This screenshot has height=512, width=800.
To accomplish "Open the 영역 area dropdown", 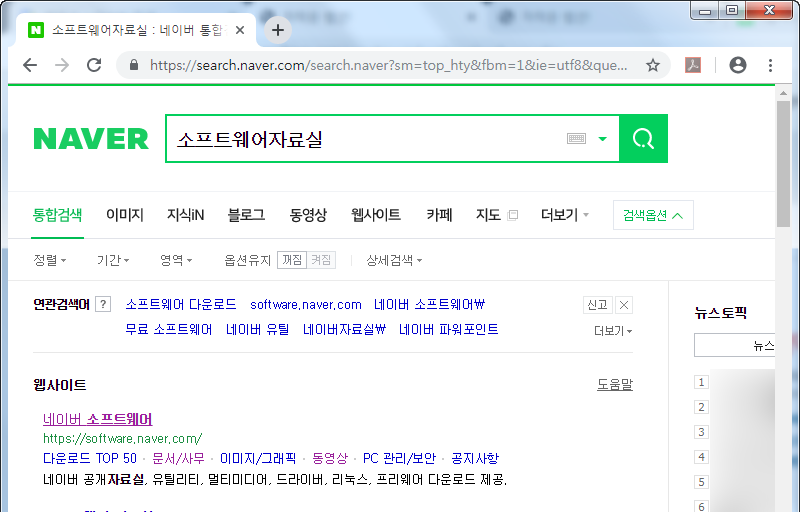I will pos(176,260).
